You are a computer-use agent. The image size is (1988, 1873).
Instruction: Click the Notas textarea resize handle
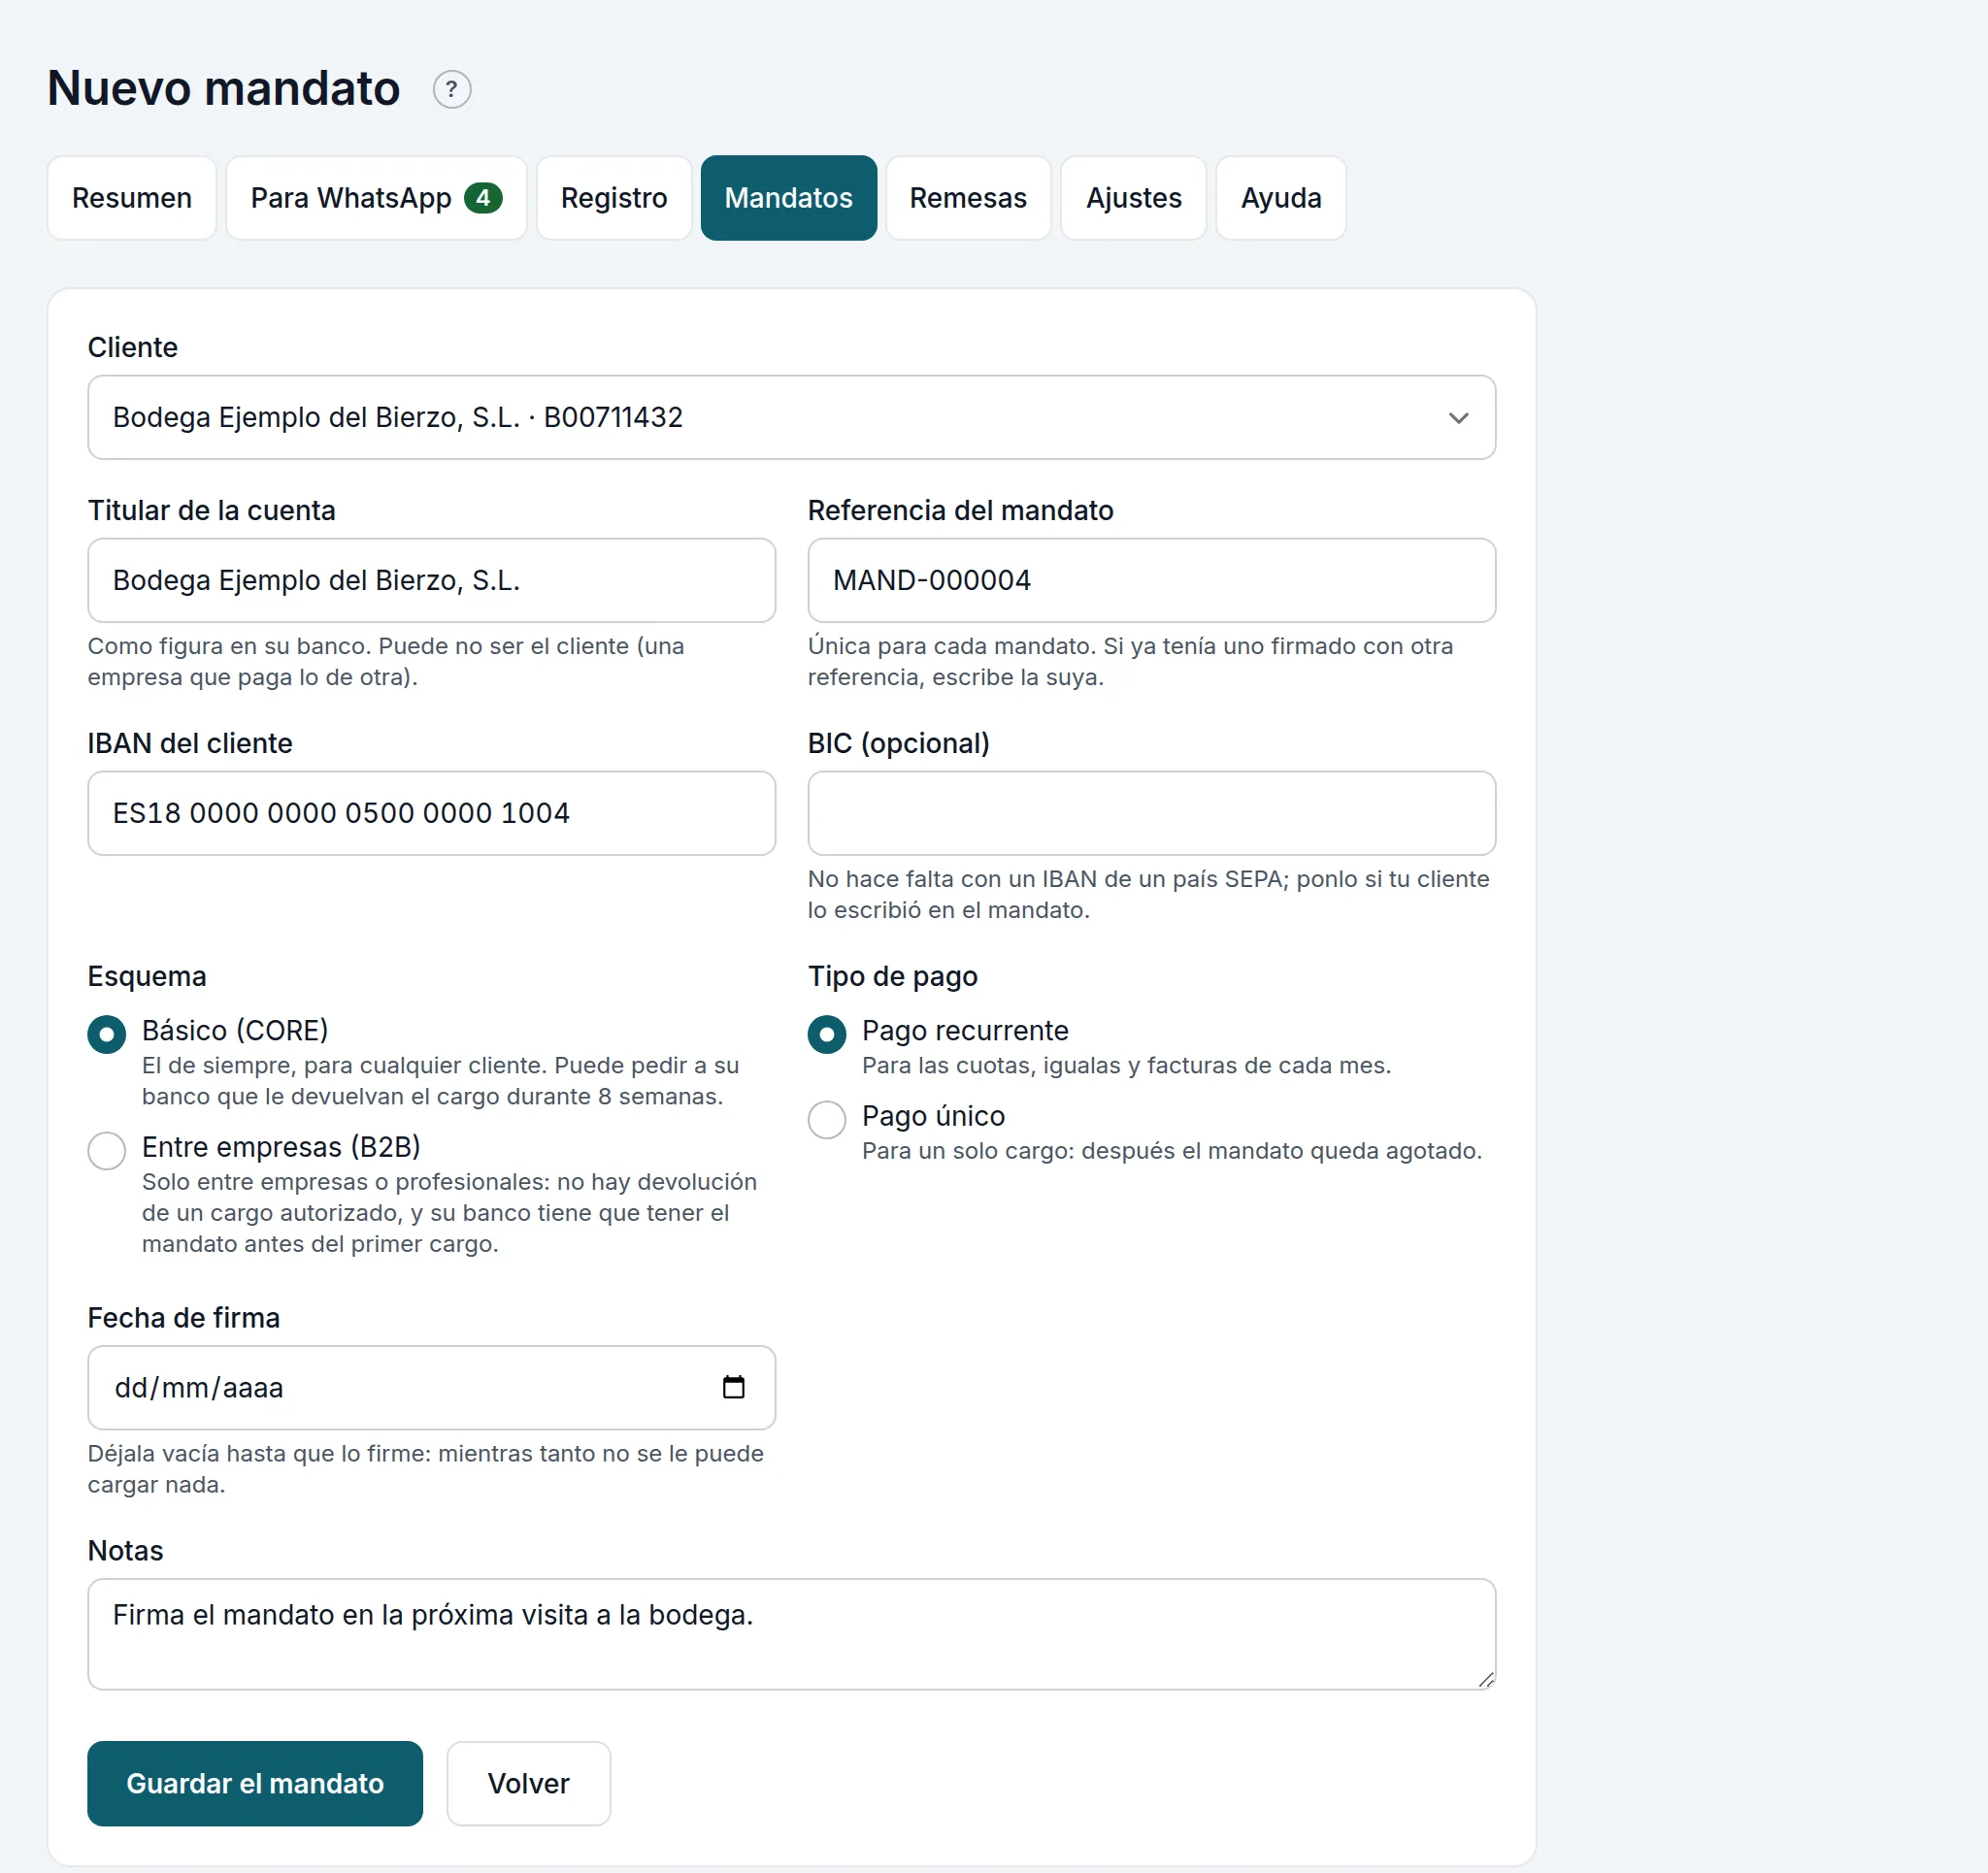tap(1486, 1680)
